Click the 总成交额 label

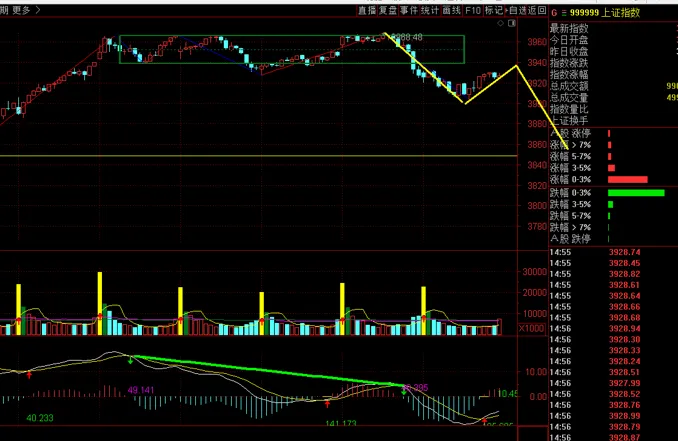[x=569, y=86]
